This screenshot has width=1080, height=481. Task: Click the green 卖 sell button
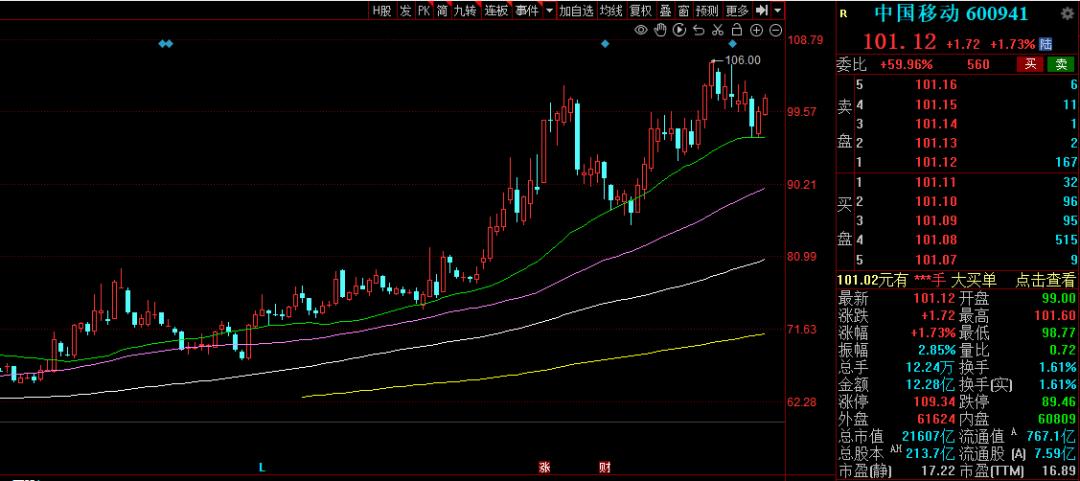[1060, 65]
